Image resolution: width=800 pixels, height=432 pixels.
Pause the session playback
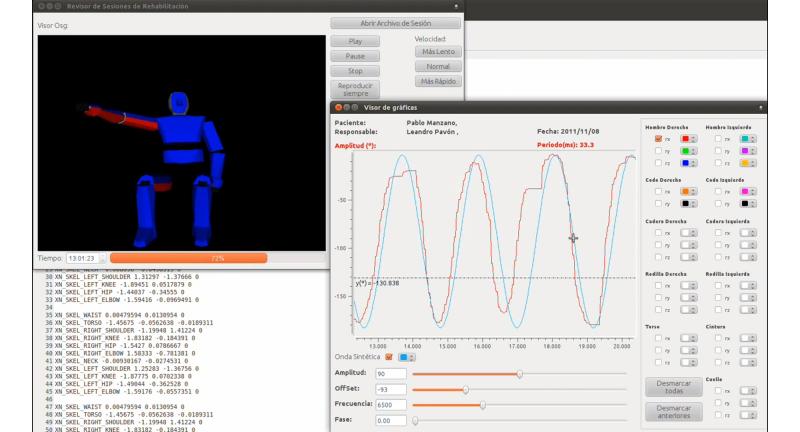(355, 57)
